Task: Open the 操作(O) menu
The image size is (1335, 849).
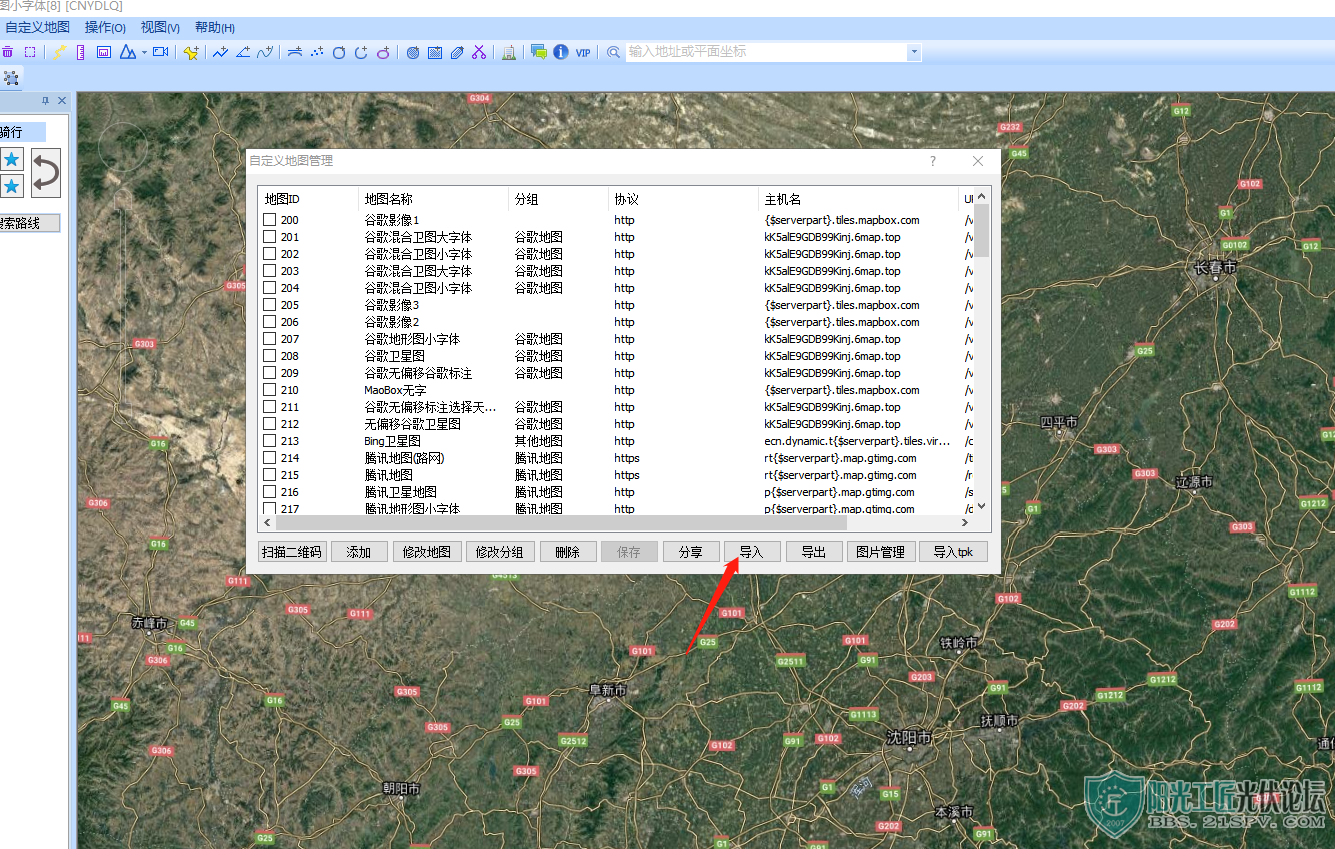Action: coord(105,28)
